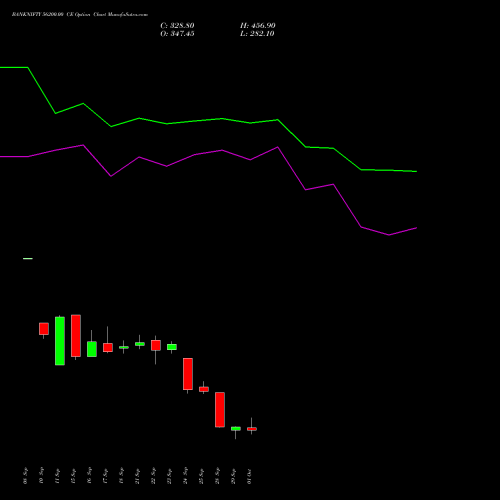This screenshot has width=500, height=500.
Task: Click the BANKNIFTY CE Option chart title
Action: [x=80, y=15]
